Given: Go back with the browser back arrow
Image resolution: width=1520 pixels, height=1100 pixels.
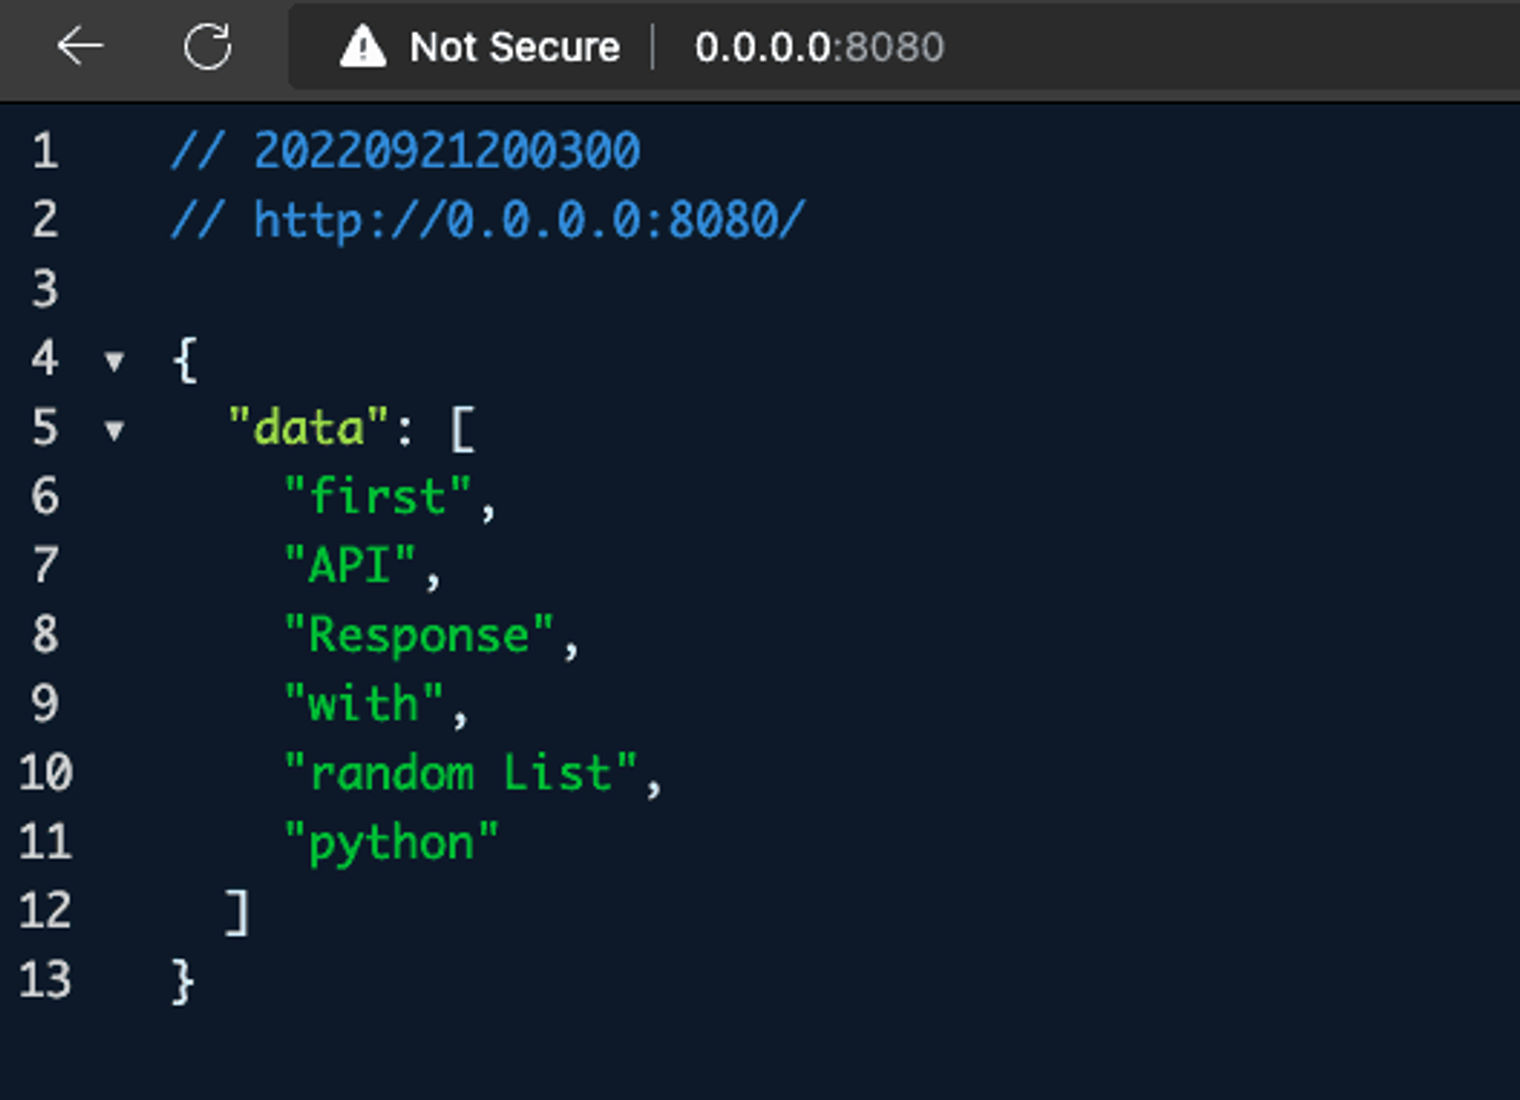Looking at the screenshot, I should pyautogui.click(x=80, y=46).
